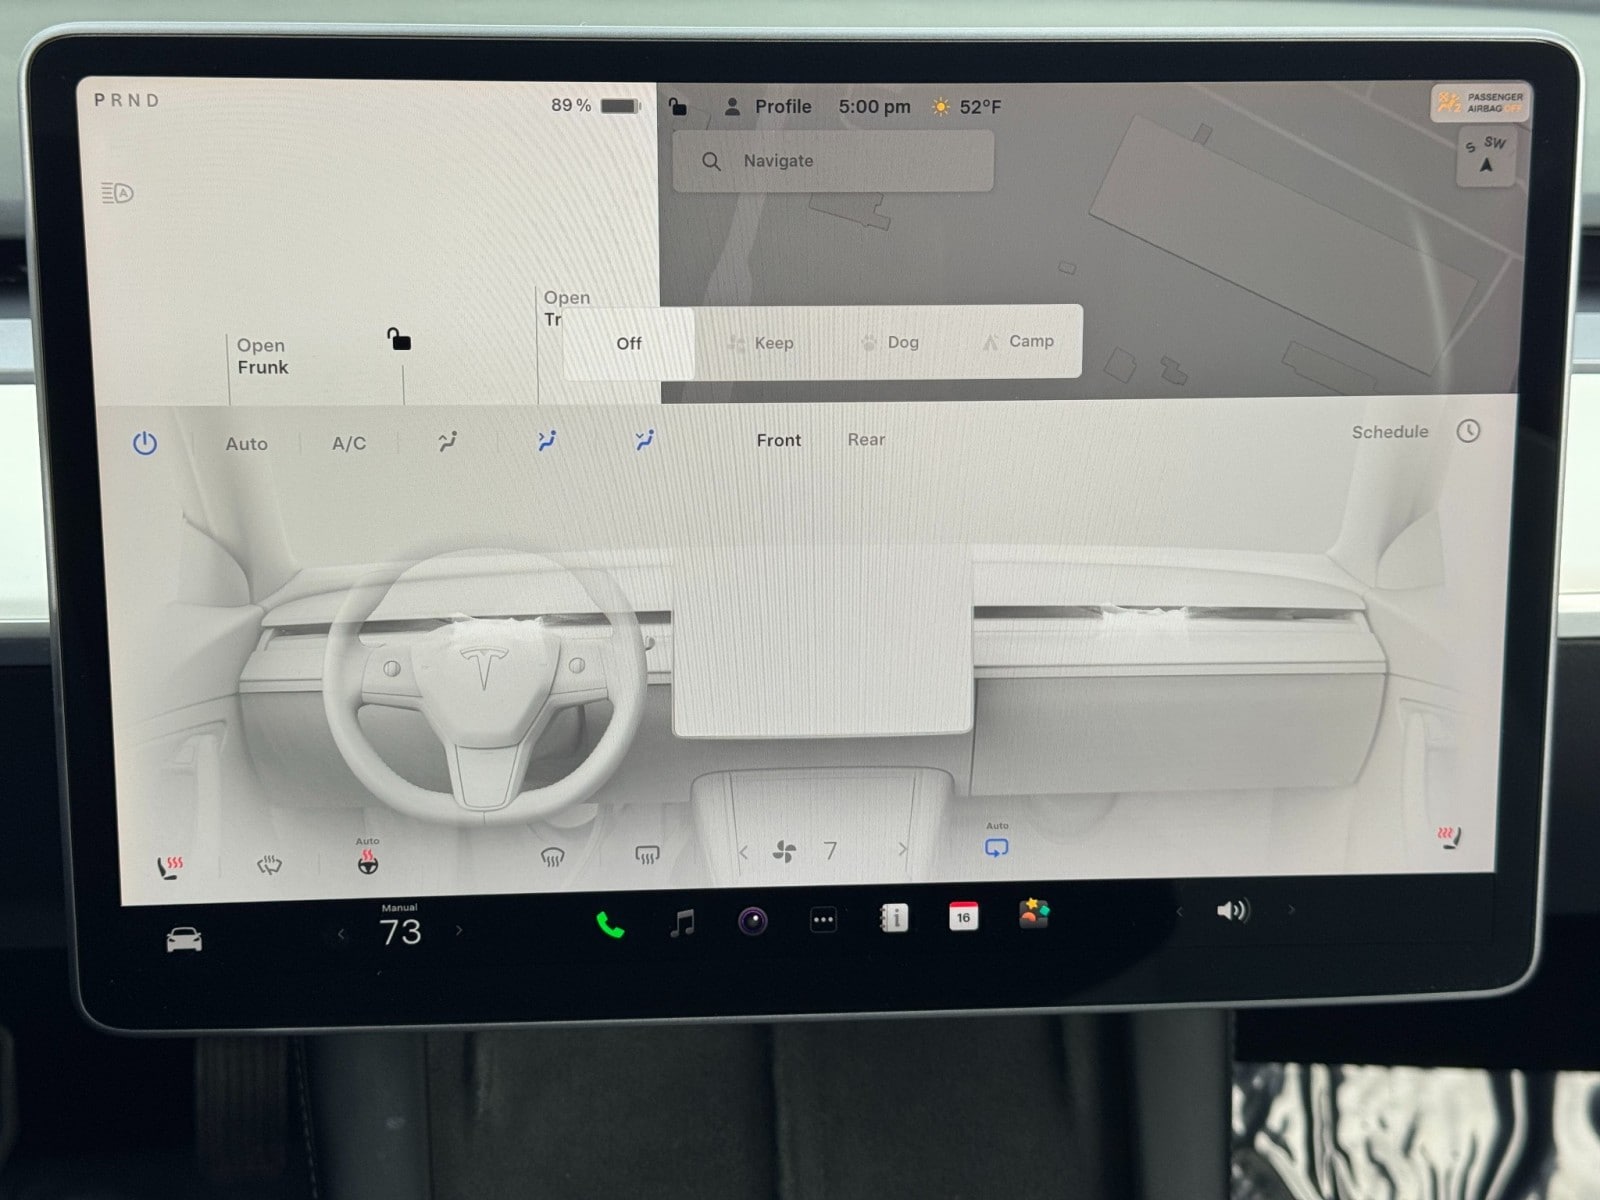
Task: Open the Toybox app
Action: [1034, 914]
